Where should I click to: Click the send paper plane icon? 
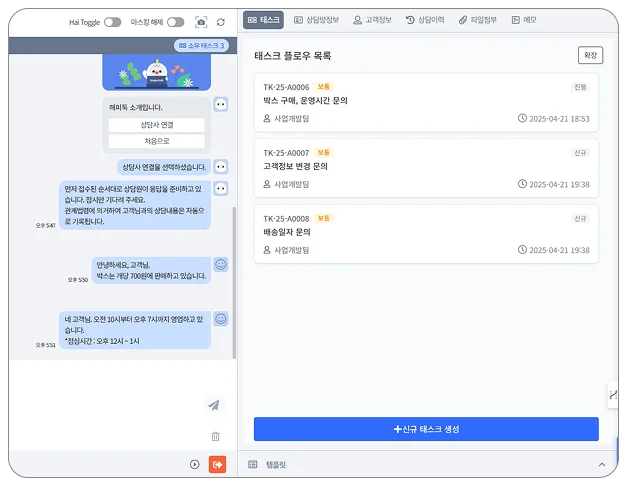tap(214, 405)
